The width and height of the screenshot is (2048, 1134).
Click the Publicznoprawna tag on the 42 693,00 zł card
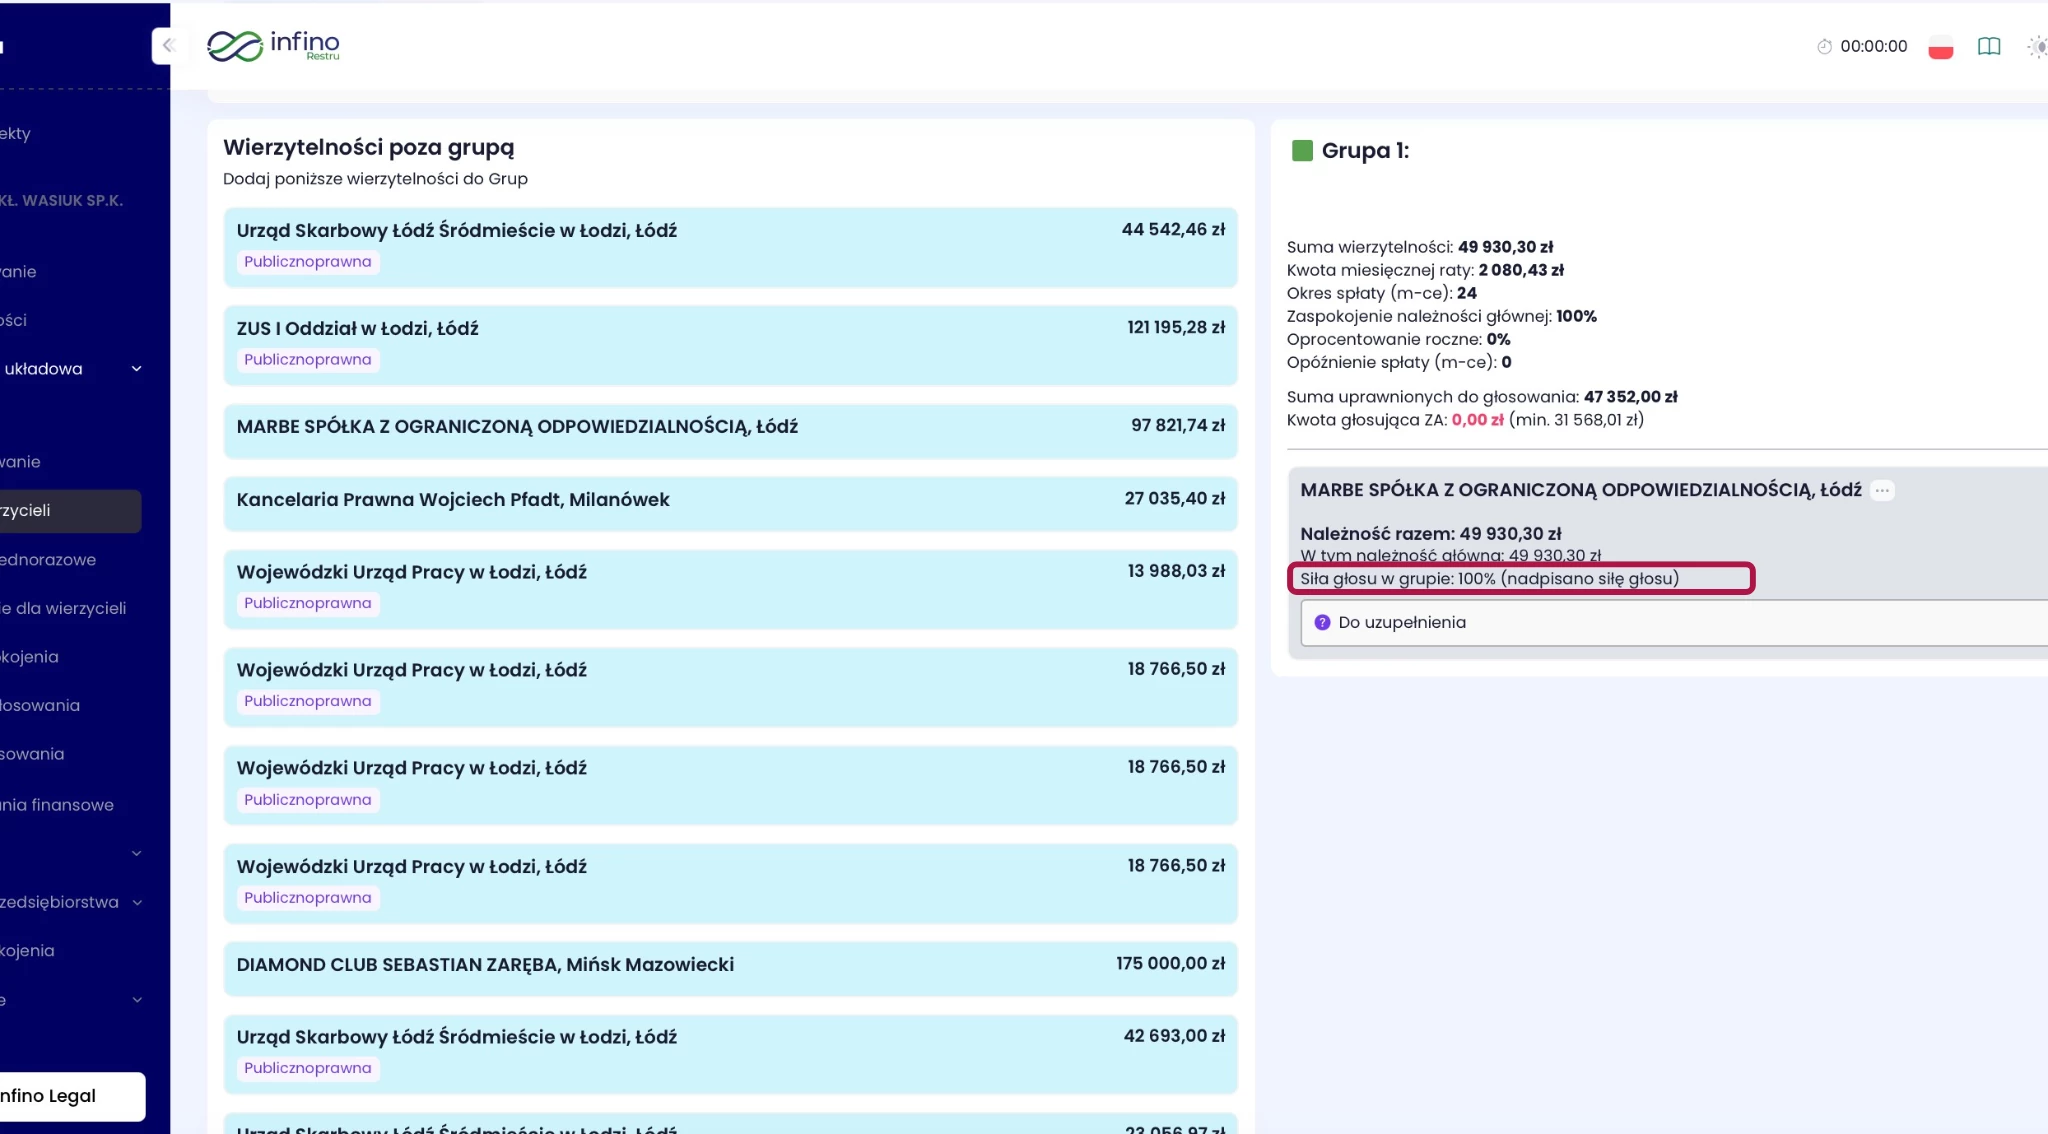click(308, 1069)
